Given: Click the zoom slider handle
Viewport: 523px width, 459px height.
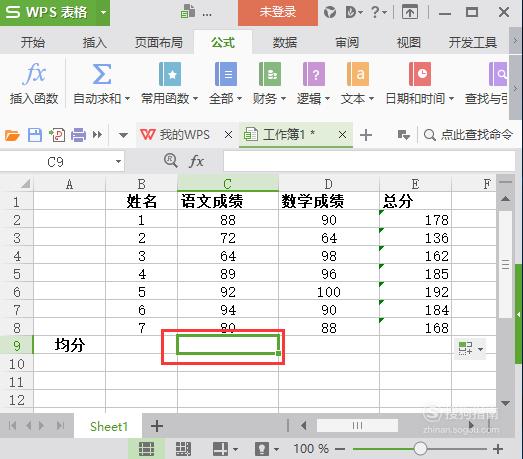Looking at the screenshot, I should click(x=420, y=449).
